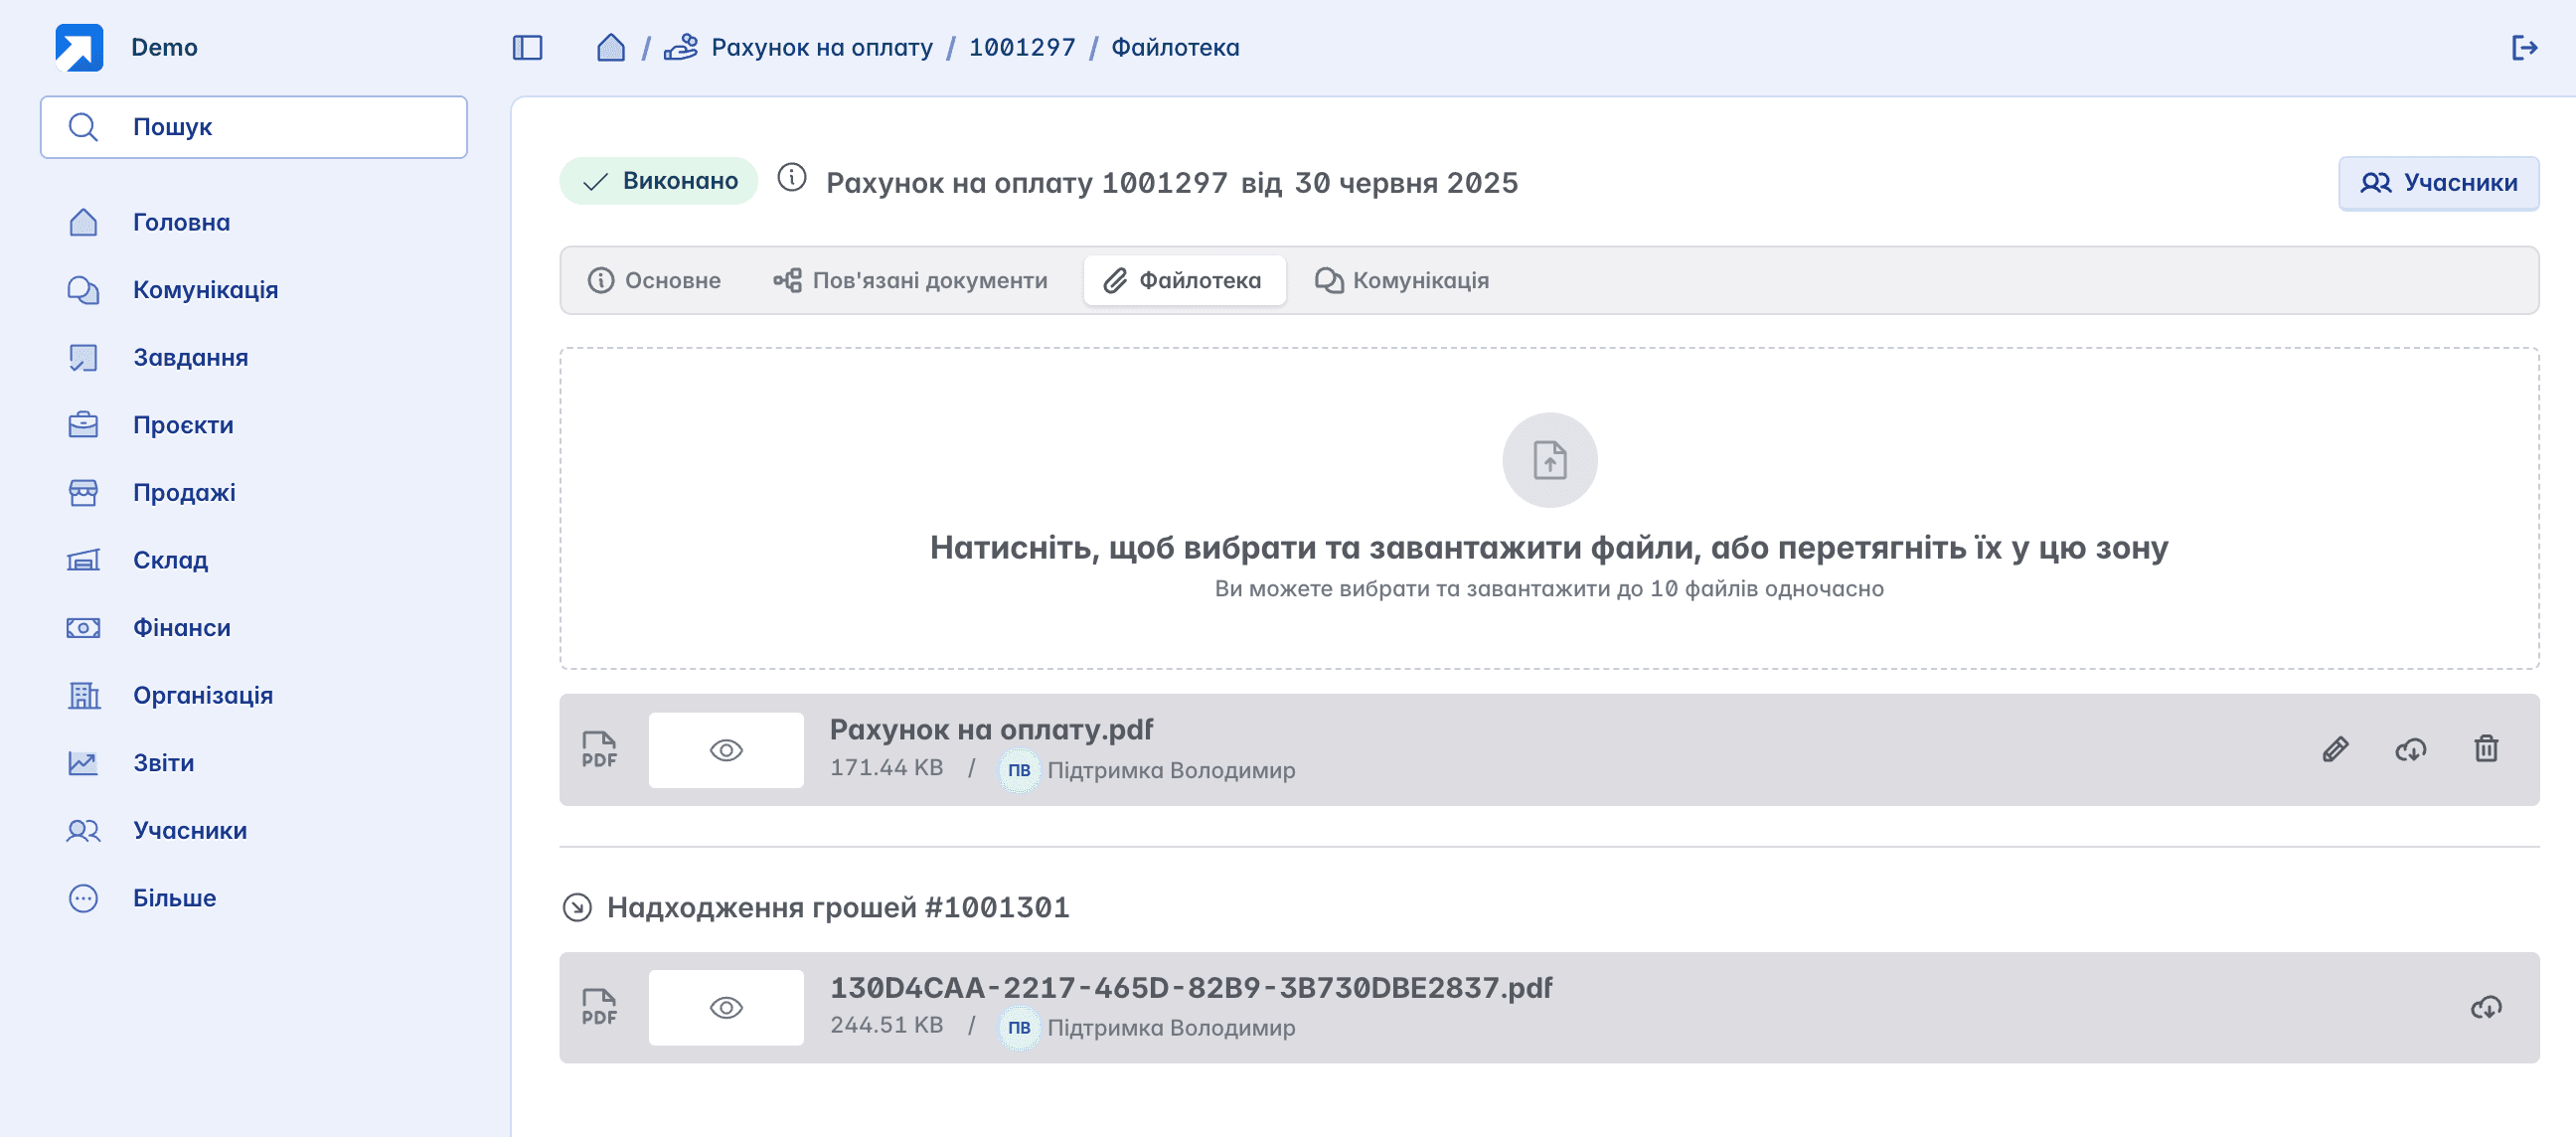Switch to the Пов'язані документи tab

coord(910,280)
